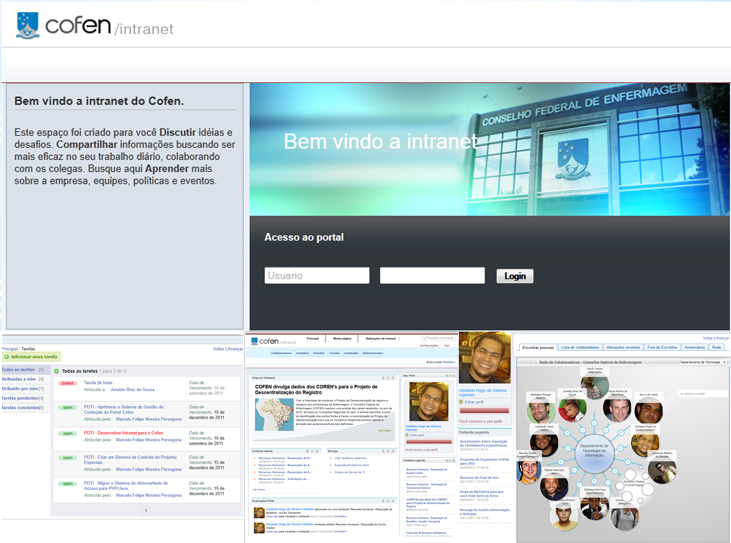Open Aplicações da intranet dropdown in portal preview
The width and height of the screenshot is (731, 543).
coord(382,338)
